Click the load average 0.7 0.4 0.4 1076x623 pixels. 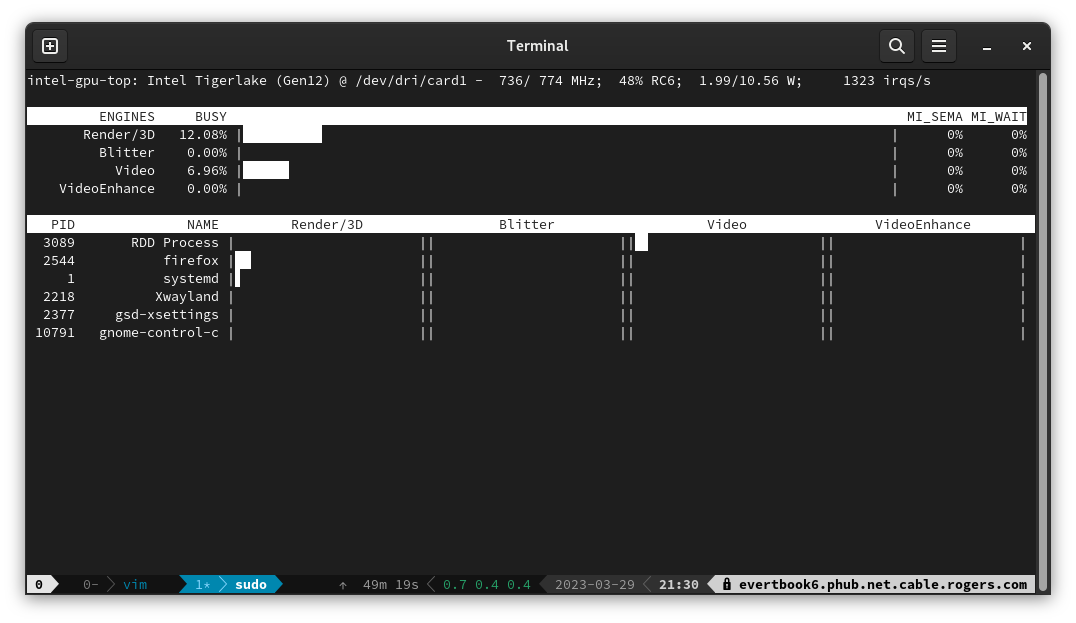(487, 585)
